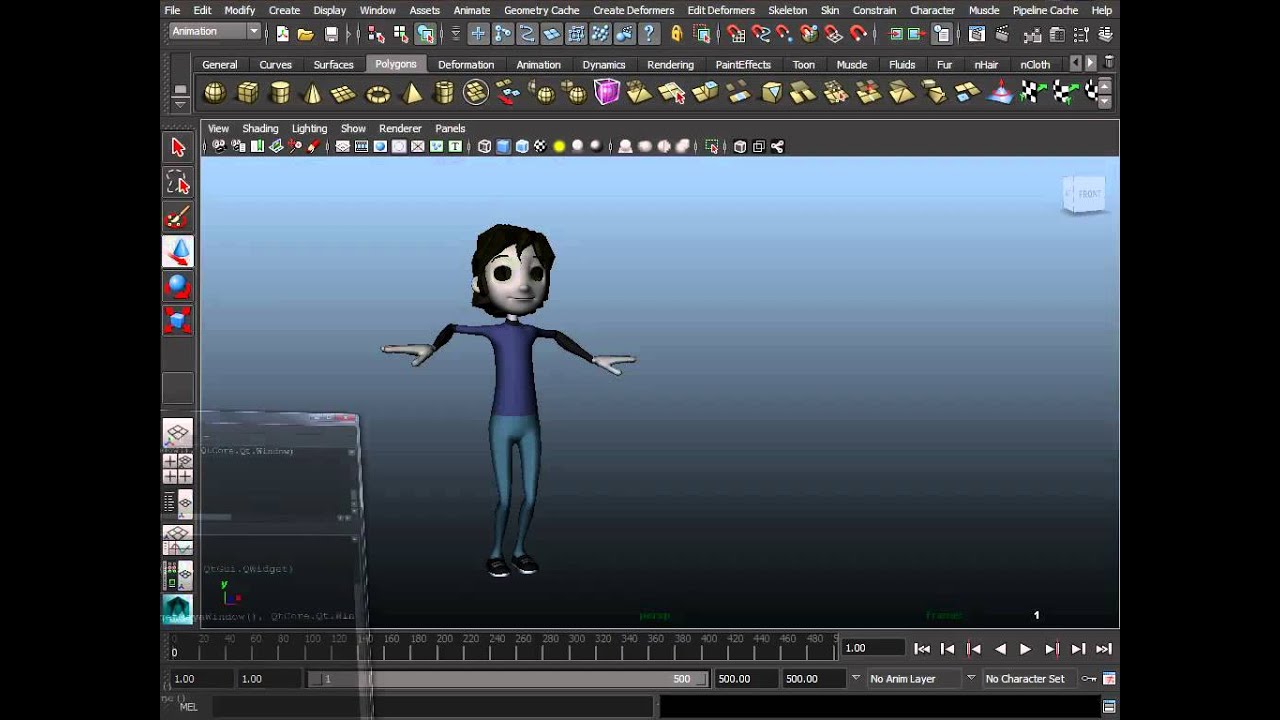Select the arrow Select tool in toolbox

(x=178, y=148)
